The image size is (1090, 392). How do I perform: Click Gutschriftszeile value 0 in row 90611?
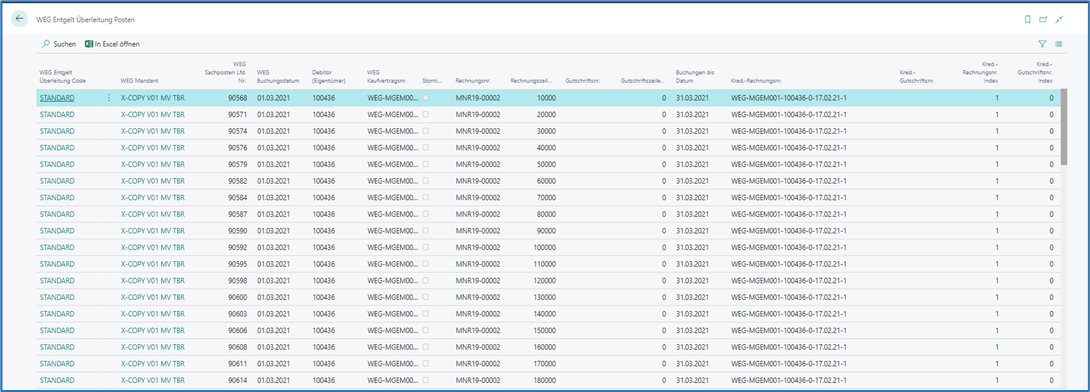(663, 364)
